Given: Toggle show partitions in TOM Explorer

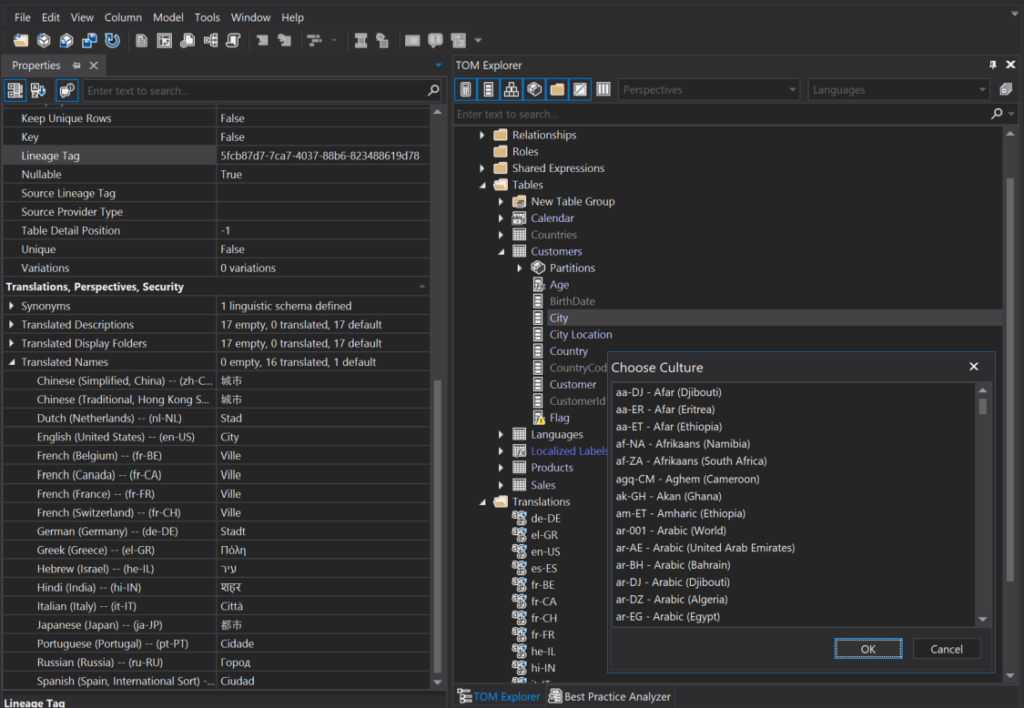Looking at the screenshot, I should [534, 89].
